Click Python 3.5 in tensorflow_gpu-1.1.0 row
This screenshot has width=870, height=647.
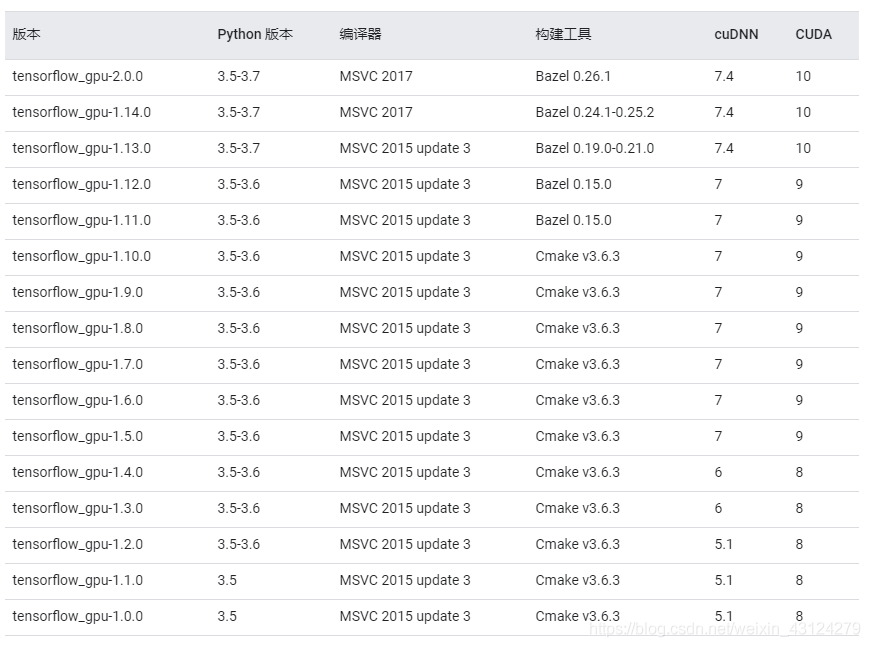227,581
